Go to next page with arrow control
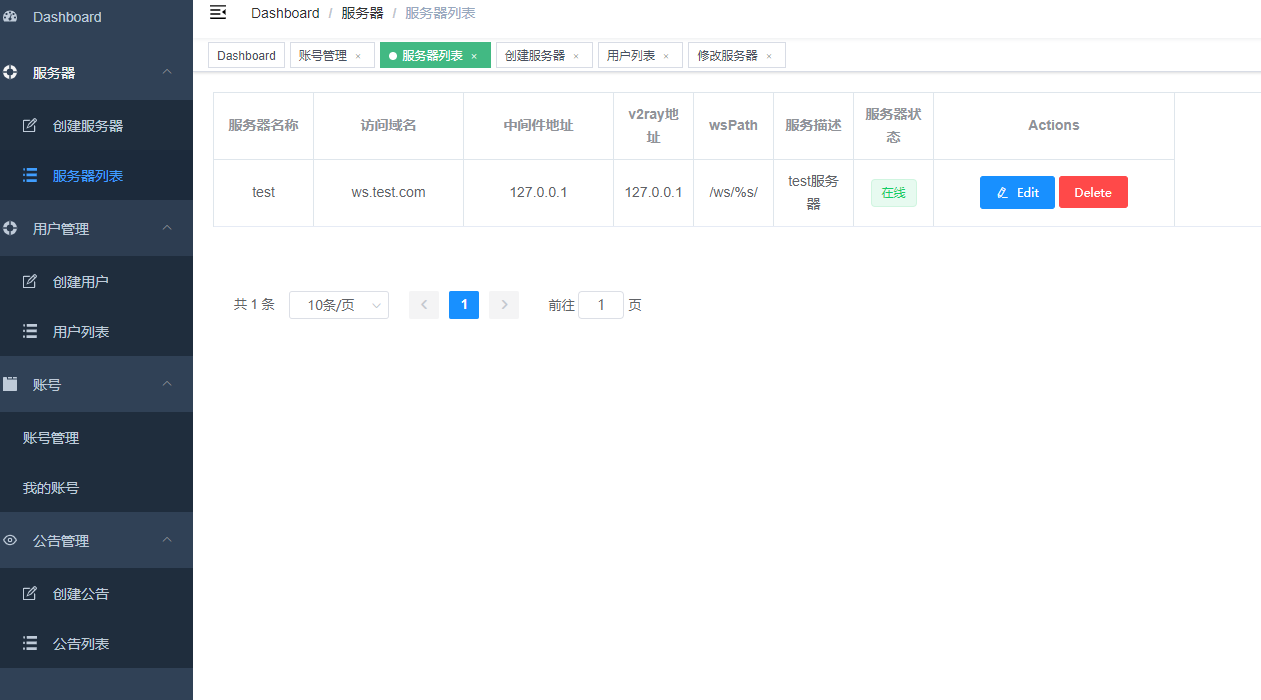1261x700 pixels. click(504, 304)
